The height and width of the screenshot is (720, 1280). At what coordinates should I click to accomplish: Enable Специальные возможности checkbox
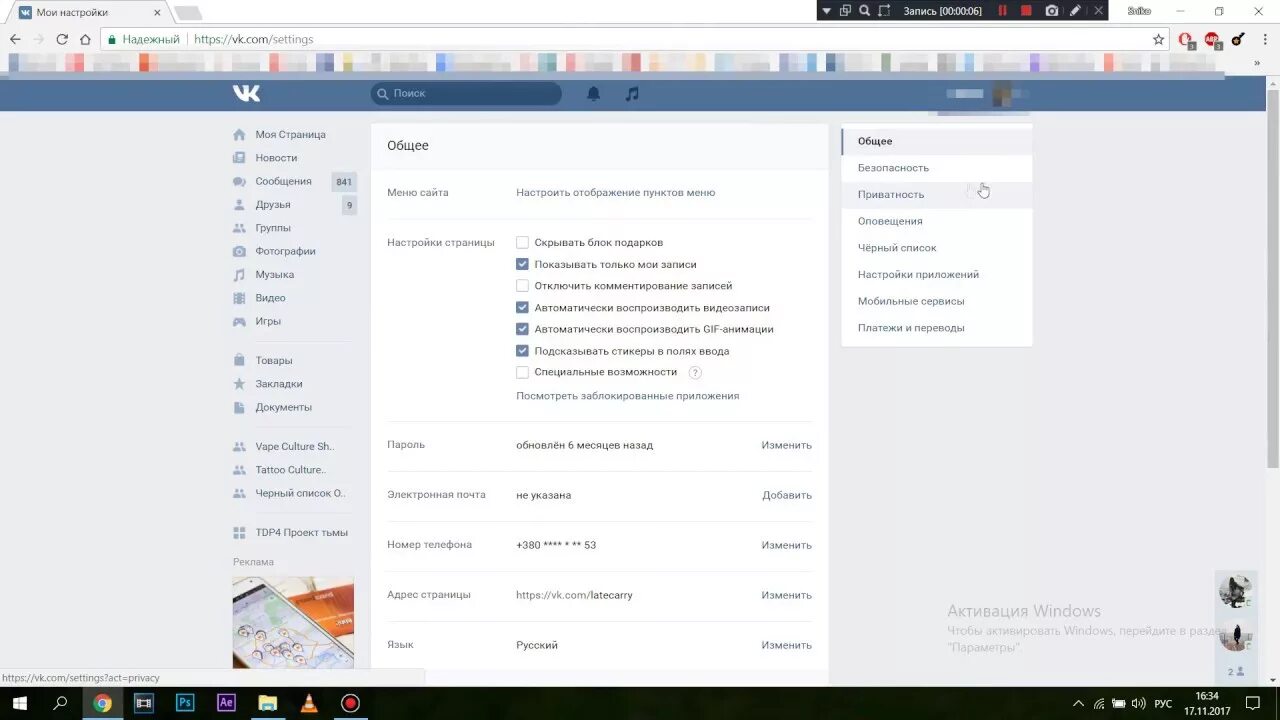(x=522, y=372)
